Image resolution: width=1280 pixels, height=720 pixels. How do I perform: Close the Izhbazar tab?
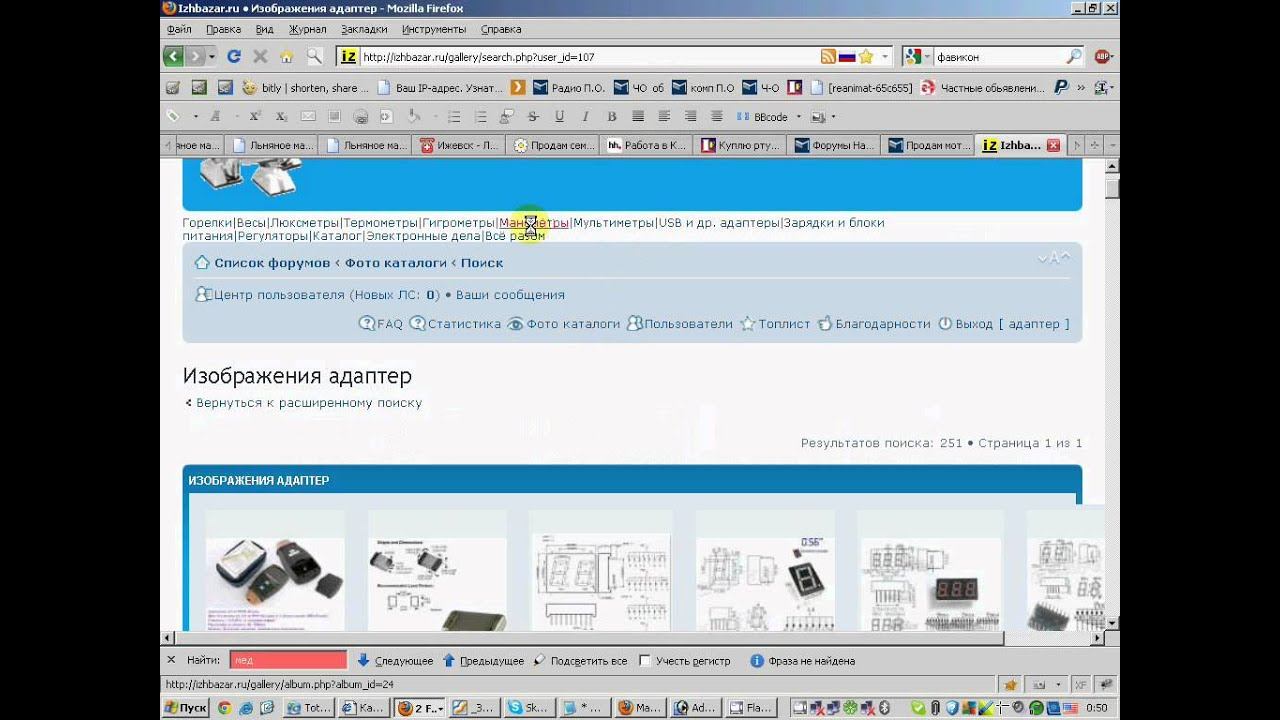[x=1052, y=145]
